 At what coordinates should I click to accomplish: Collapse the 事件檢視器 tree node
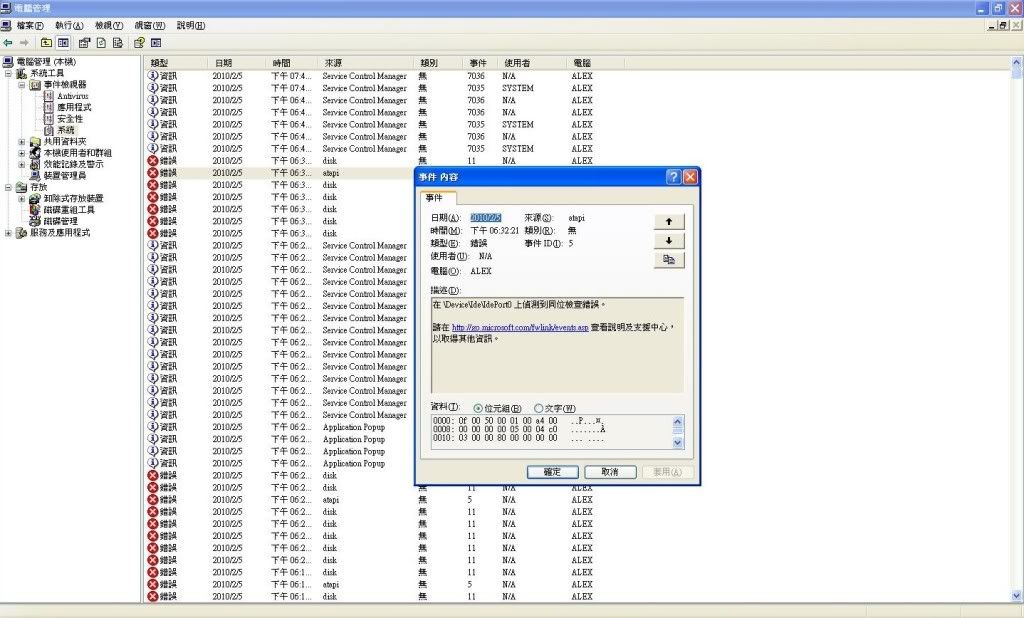22,85
